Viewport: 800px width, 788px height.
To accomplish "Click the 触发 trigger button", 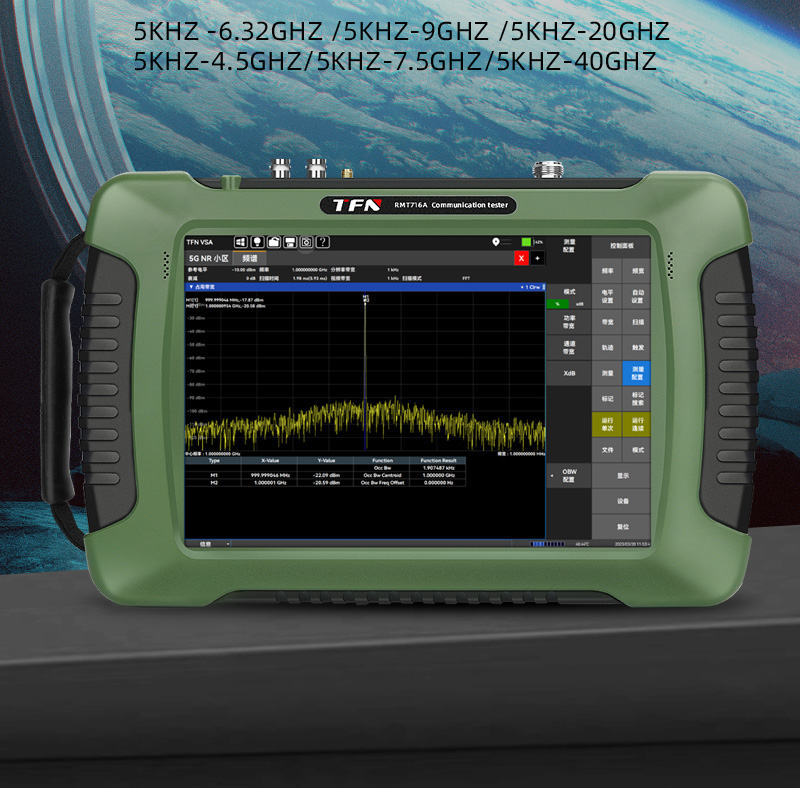I will (637, 348).
